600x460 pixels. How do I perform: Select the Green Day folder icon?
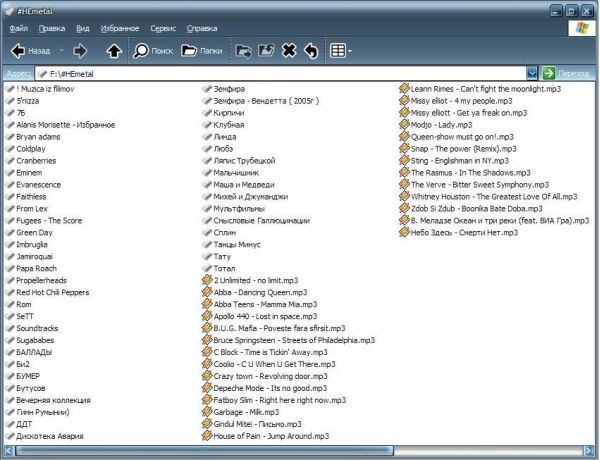pyautogui.click(x=10, y=232)
